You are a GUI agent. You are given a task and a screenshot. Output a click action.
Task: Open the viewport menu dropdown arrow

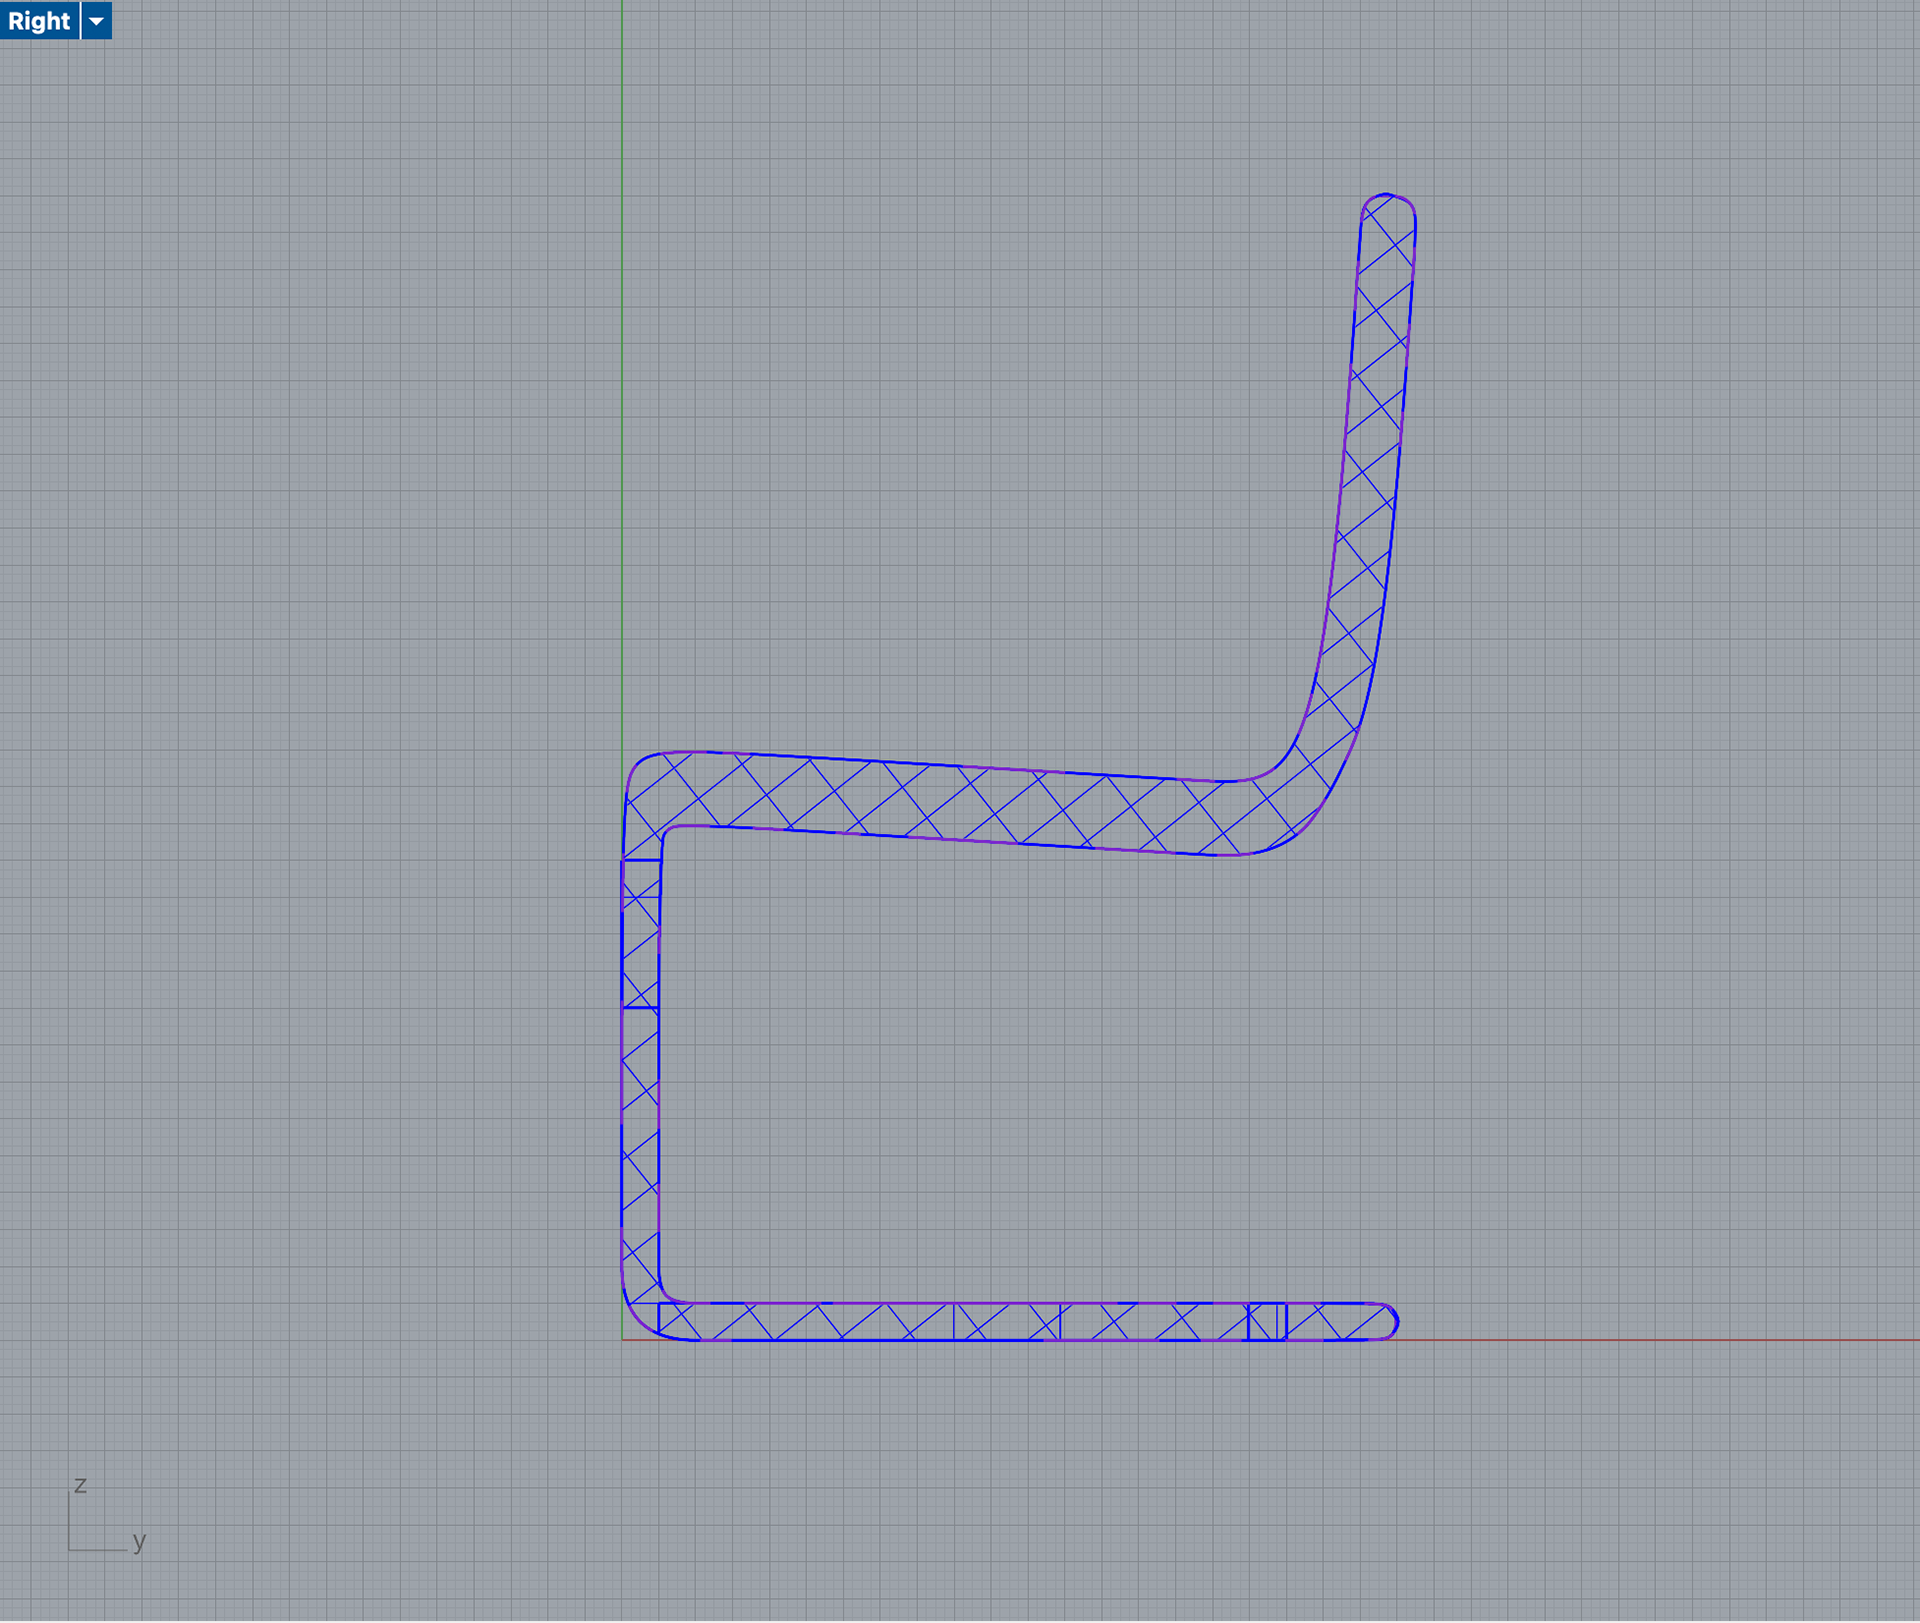[x=96, y=20]
